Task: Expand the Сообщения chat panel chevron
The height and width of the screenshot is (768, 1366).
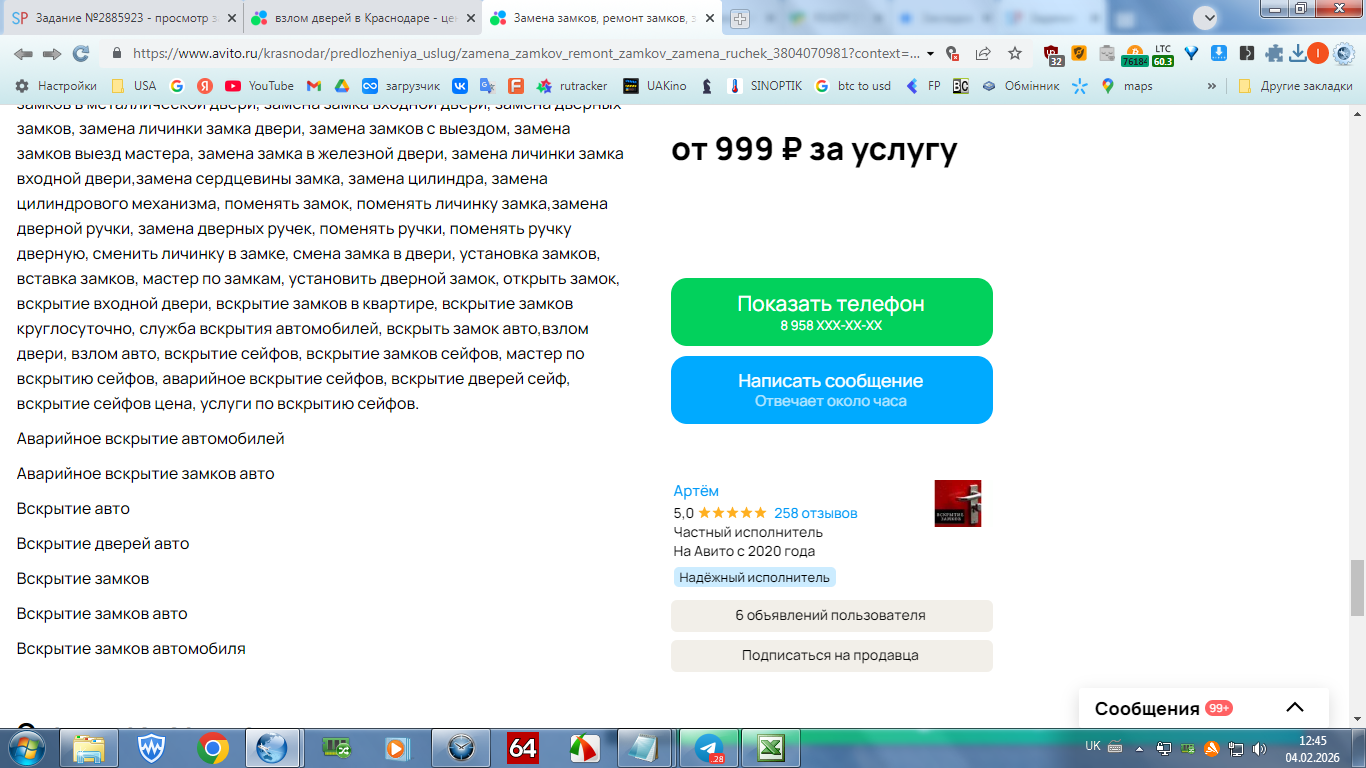Action: (x=1295, y=707)
